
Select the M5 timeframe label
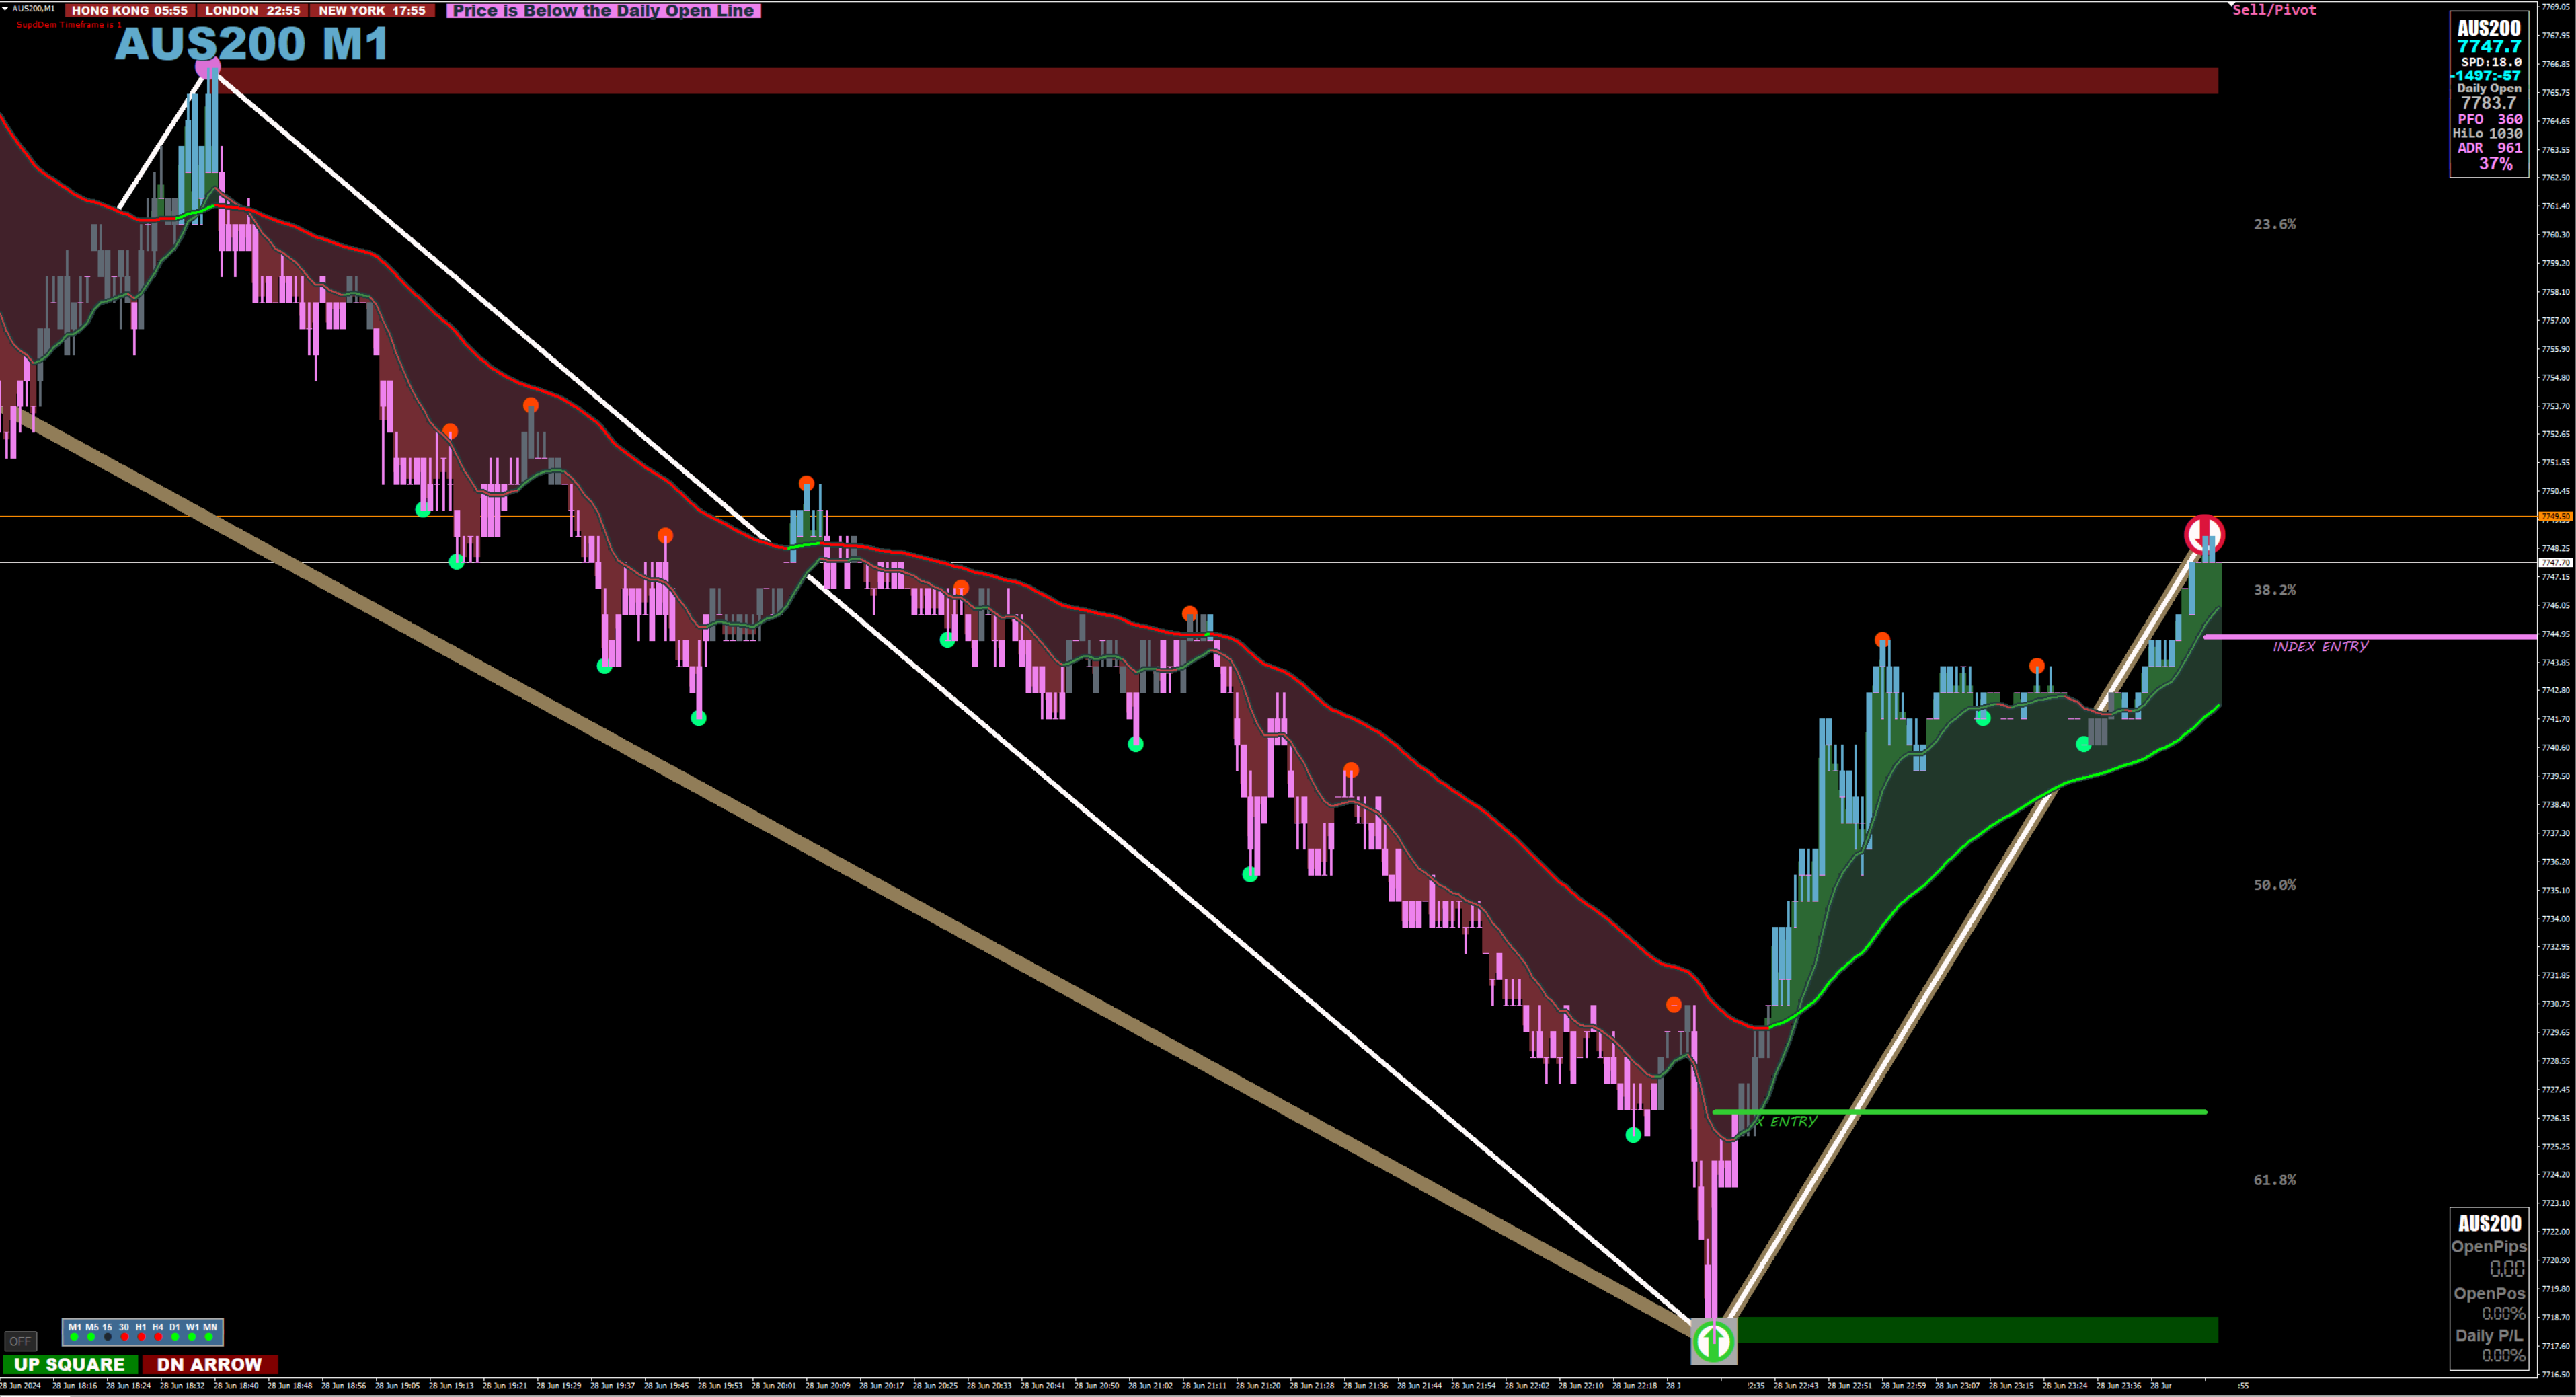pos(92,1327)
